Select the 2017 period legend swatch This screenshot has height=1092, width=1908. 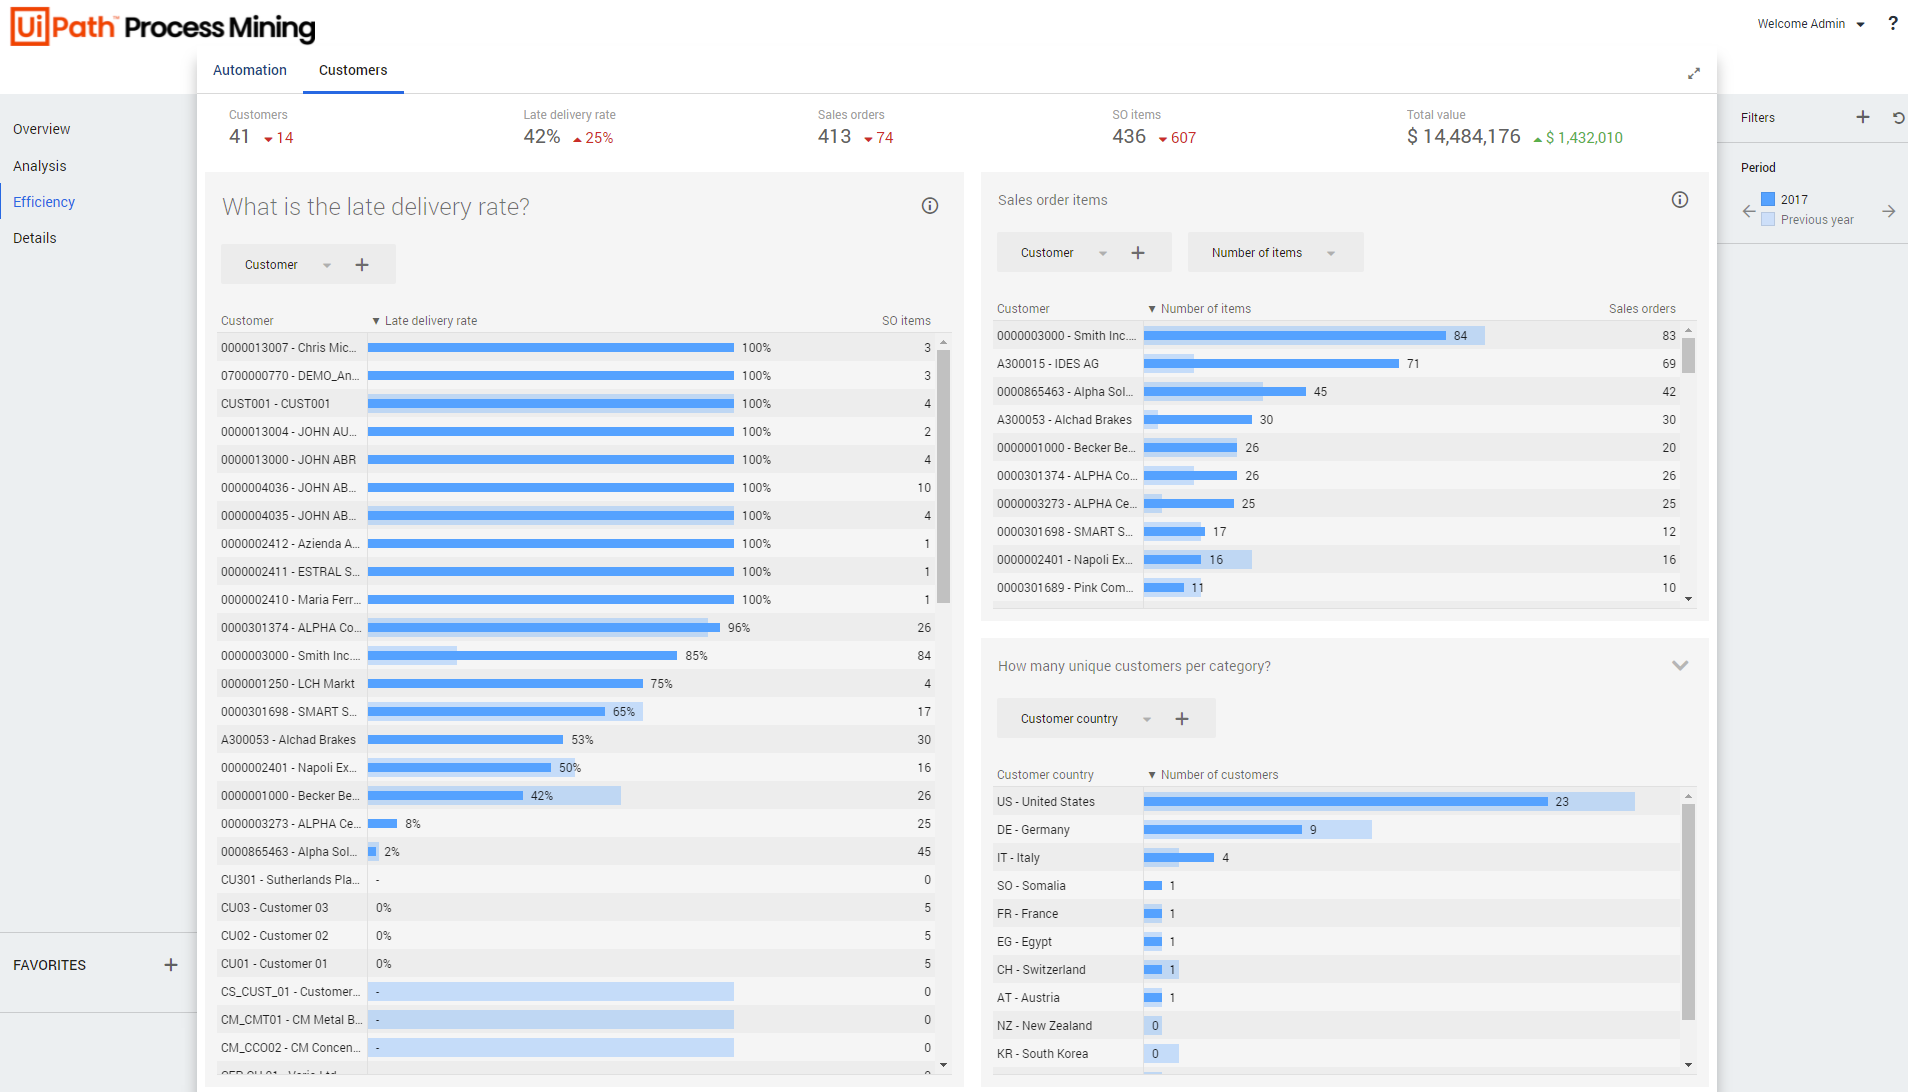point(1767,199)
